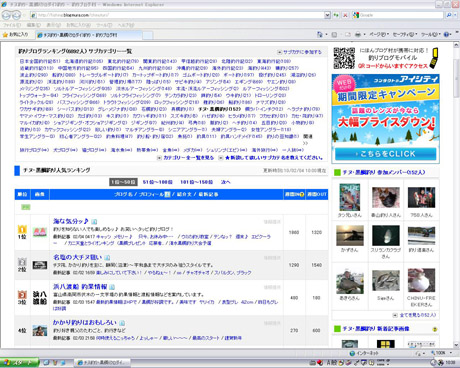Open the blog link 浜八渡船 釣果情報
Viewport: 460px width, 368px height.
(x=80, y=287)
